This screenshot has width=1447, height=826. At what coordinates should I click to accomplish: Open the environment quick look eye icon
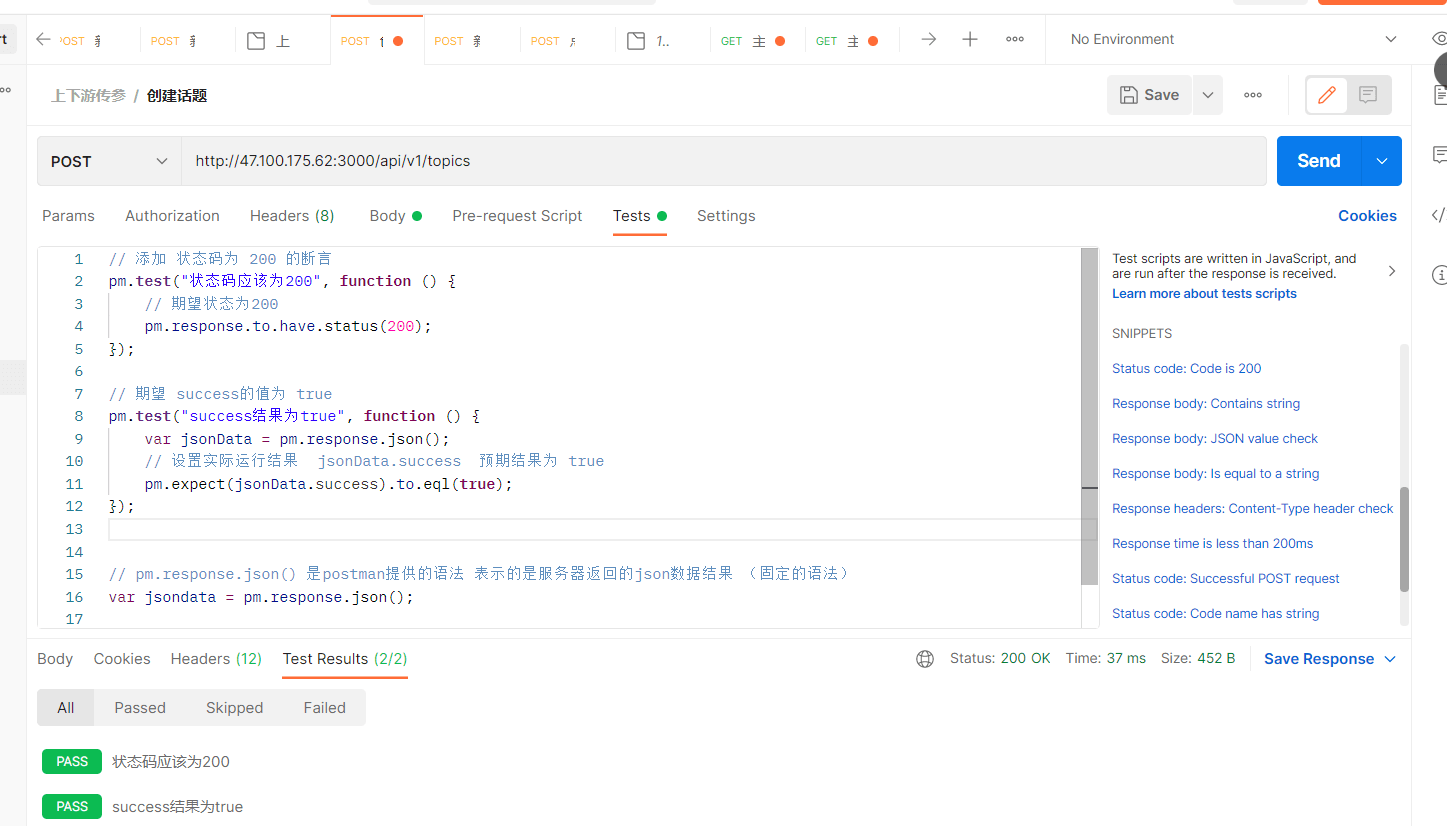[x=1439, y=39]
